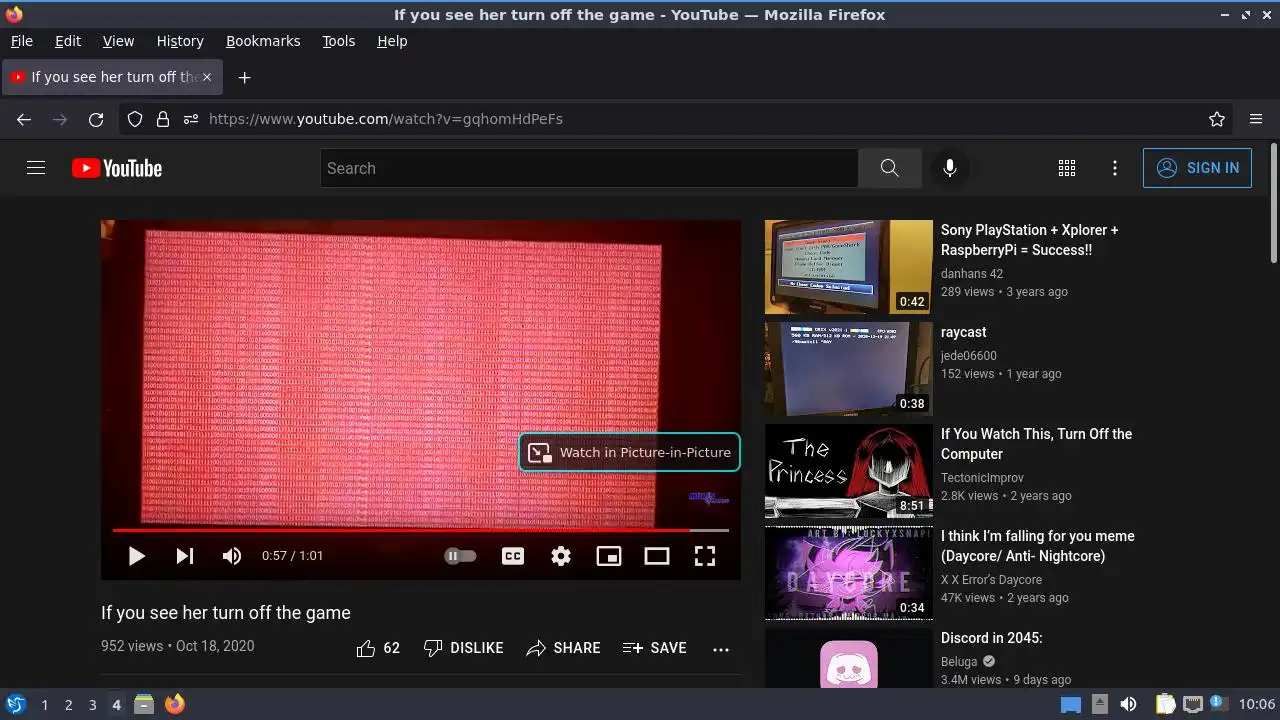Enter full screen mode
The width and height of the screenshot is (1280, 720).
pyautogui.click(x=705, y=556)
